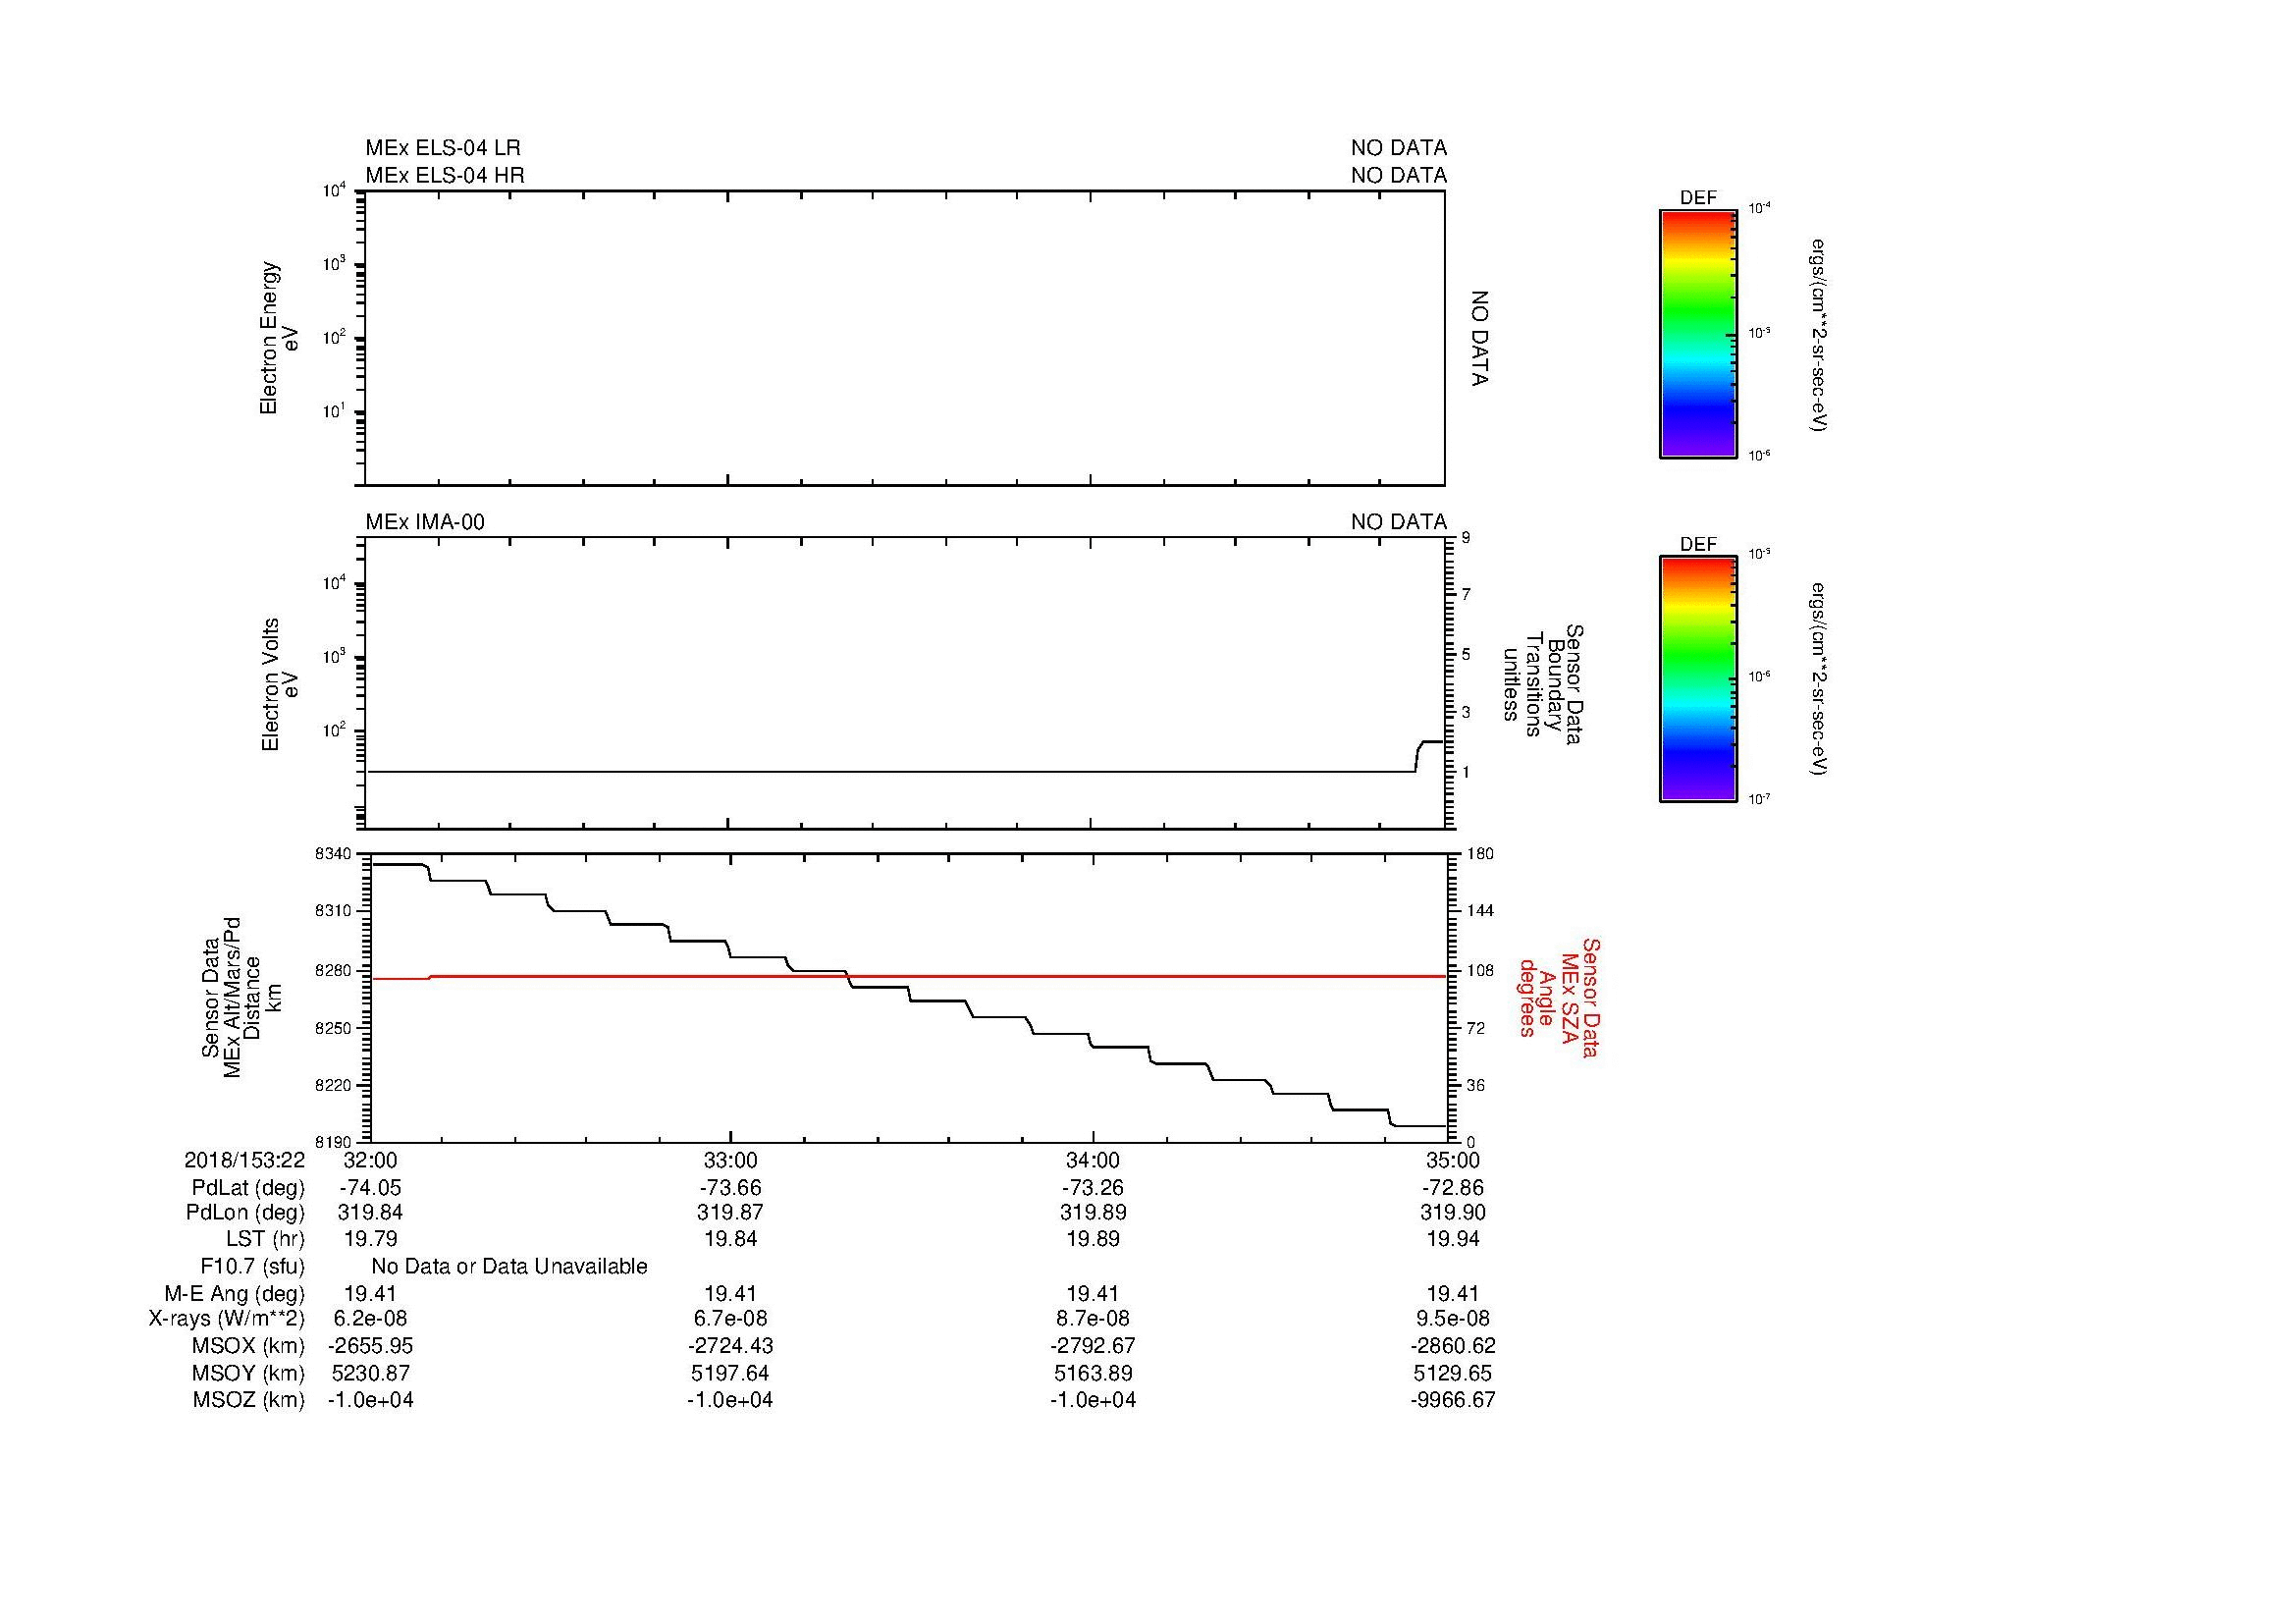2296x1623 pixels.
Task: Click the 'MSOY (km)' row label
Action: [248, 1373]
